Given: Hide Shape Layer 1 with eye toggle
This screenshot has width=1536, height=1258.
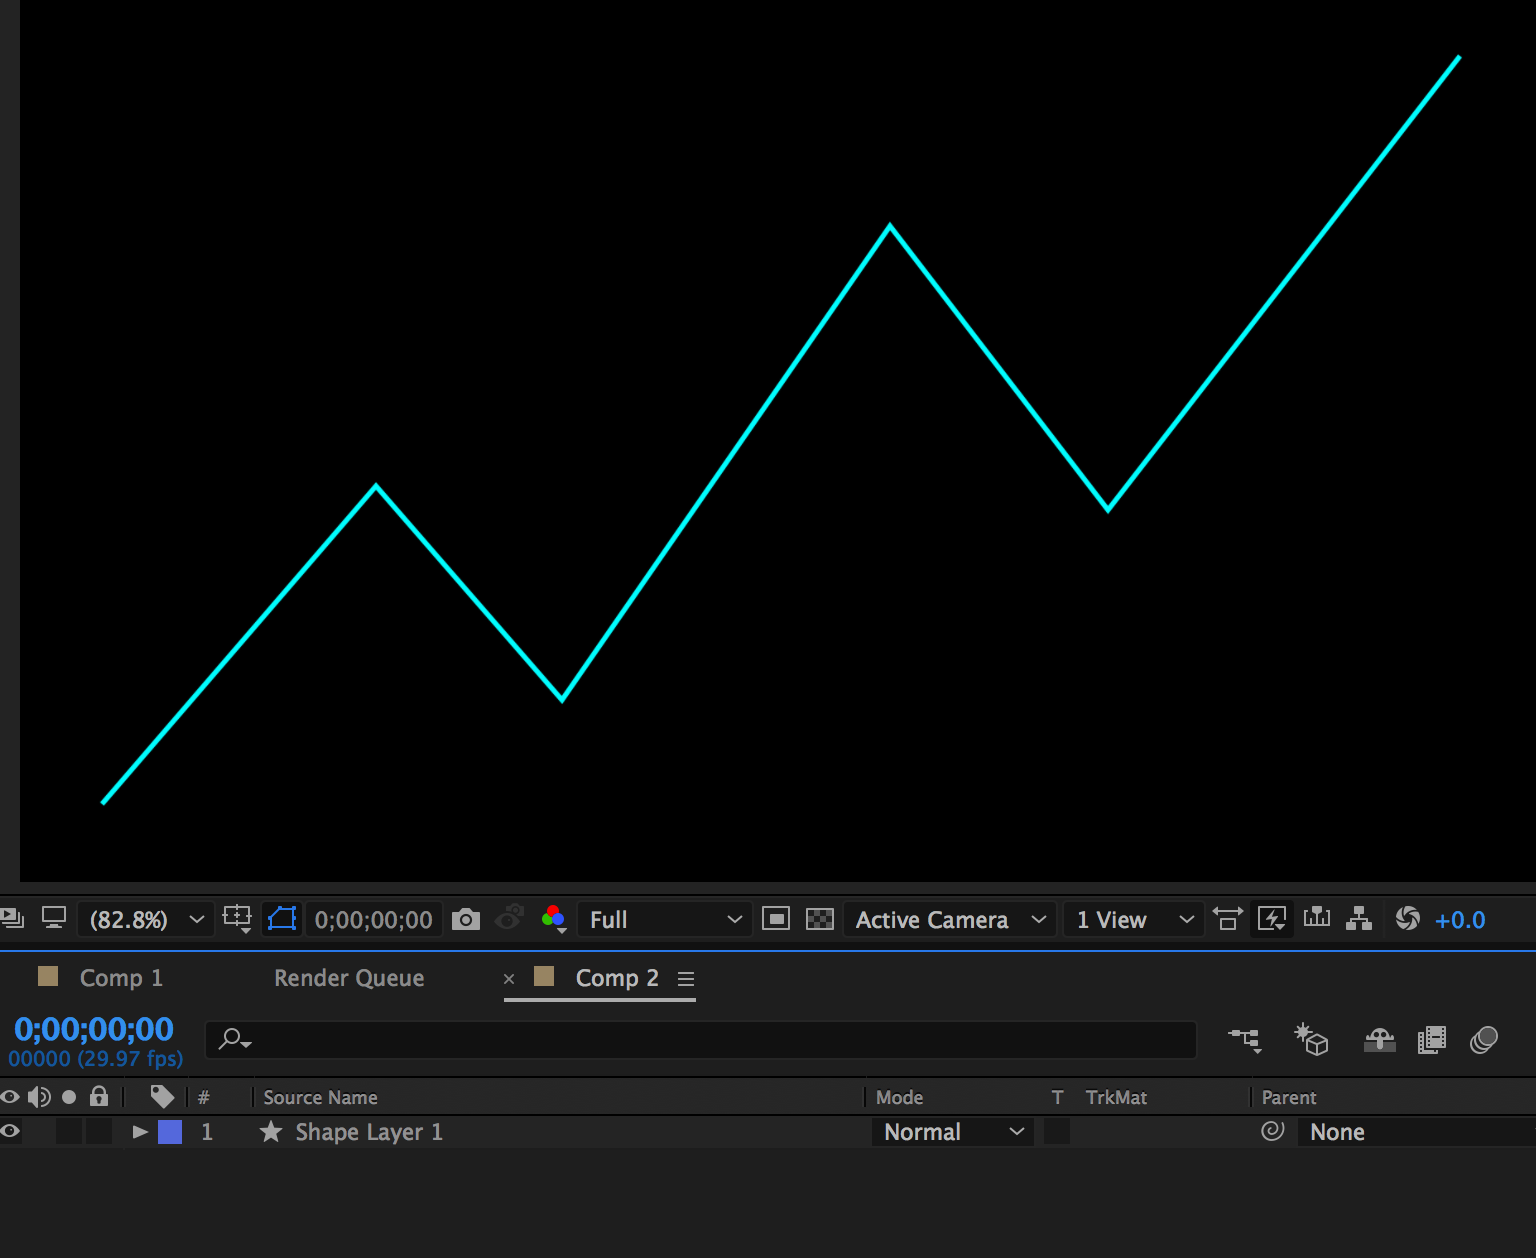Looking at the screenshot, I should (x=10, y=1131).
